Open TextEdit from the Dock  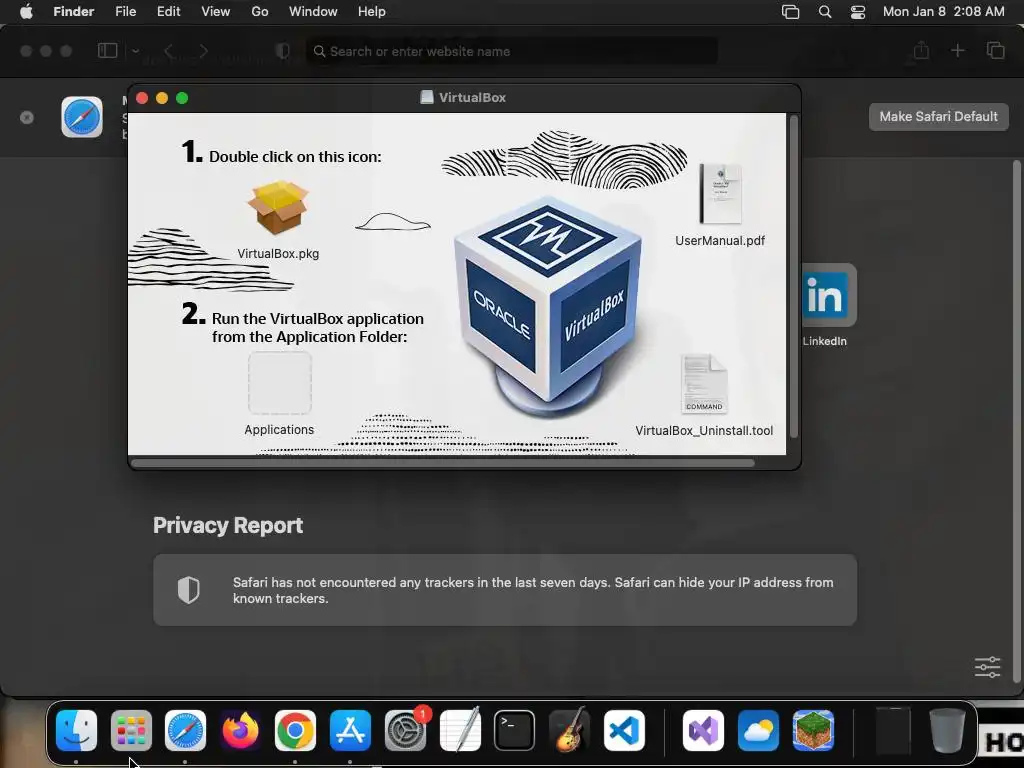tap(460, 730)
